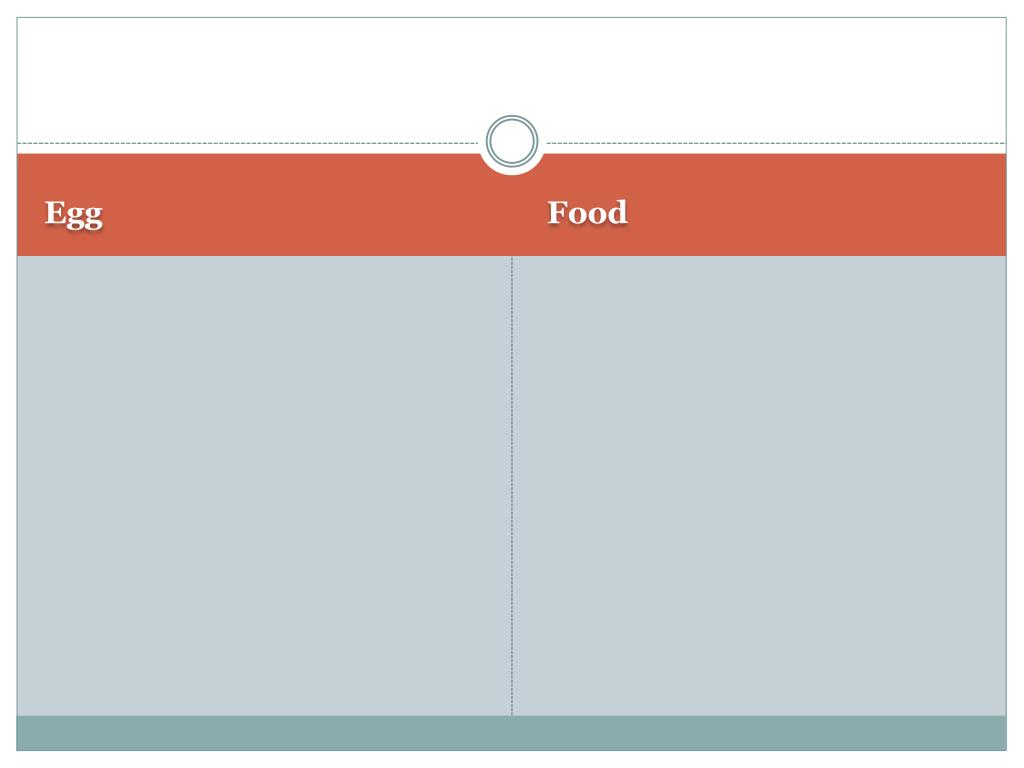Click the dashed line left of the circle

pos(250,143)
